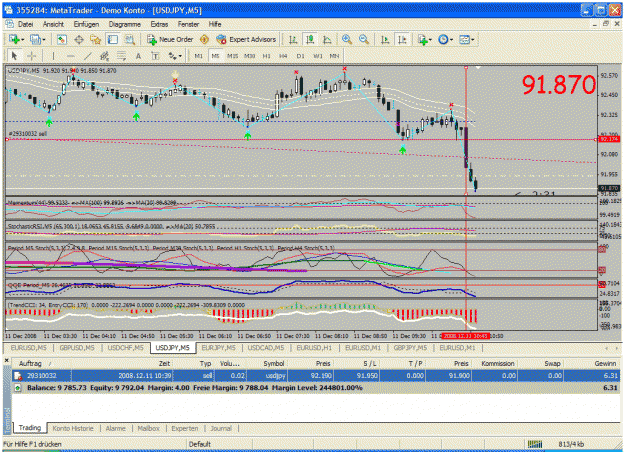Viewport: 625px width, 452px height.
Task: Open the Extras menu
Action: 159,24
